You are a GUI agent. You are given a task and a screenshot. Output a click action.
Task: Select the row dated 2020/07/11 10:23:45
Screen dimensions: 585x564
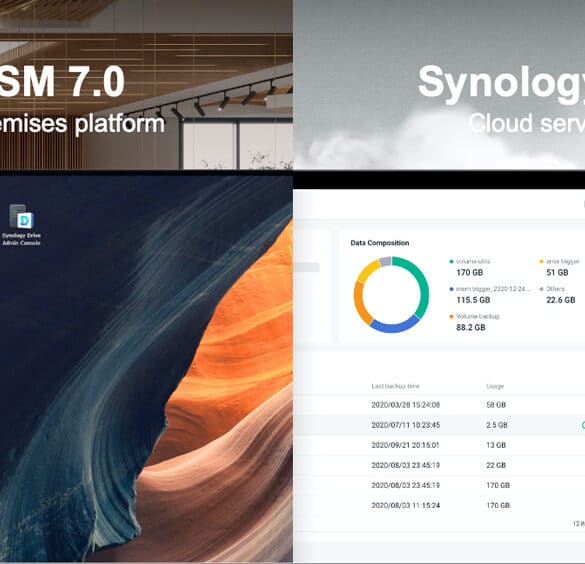click(x=439, y=425)
